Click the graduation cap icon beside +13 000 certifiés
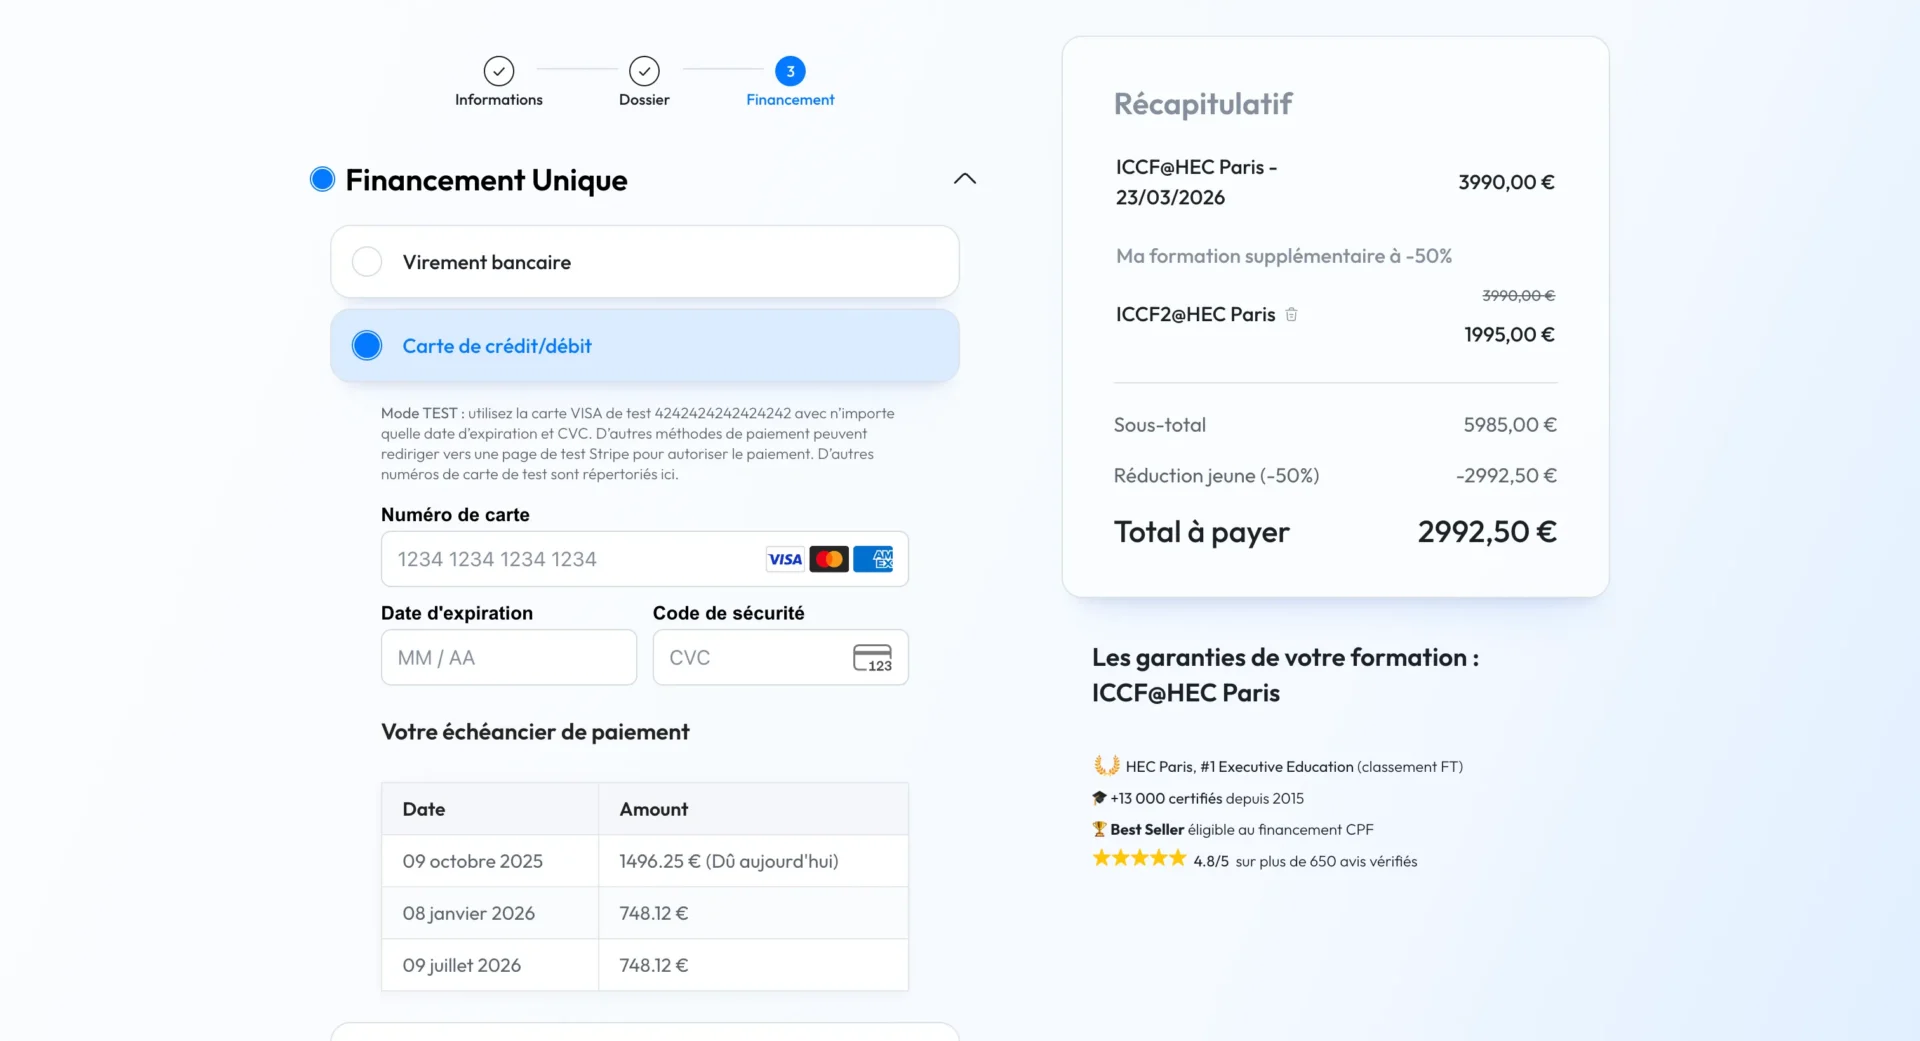Screen dimensions: 1920x1041 point(1099,798)
